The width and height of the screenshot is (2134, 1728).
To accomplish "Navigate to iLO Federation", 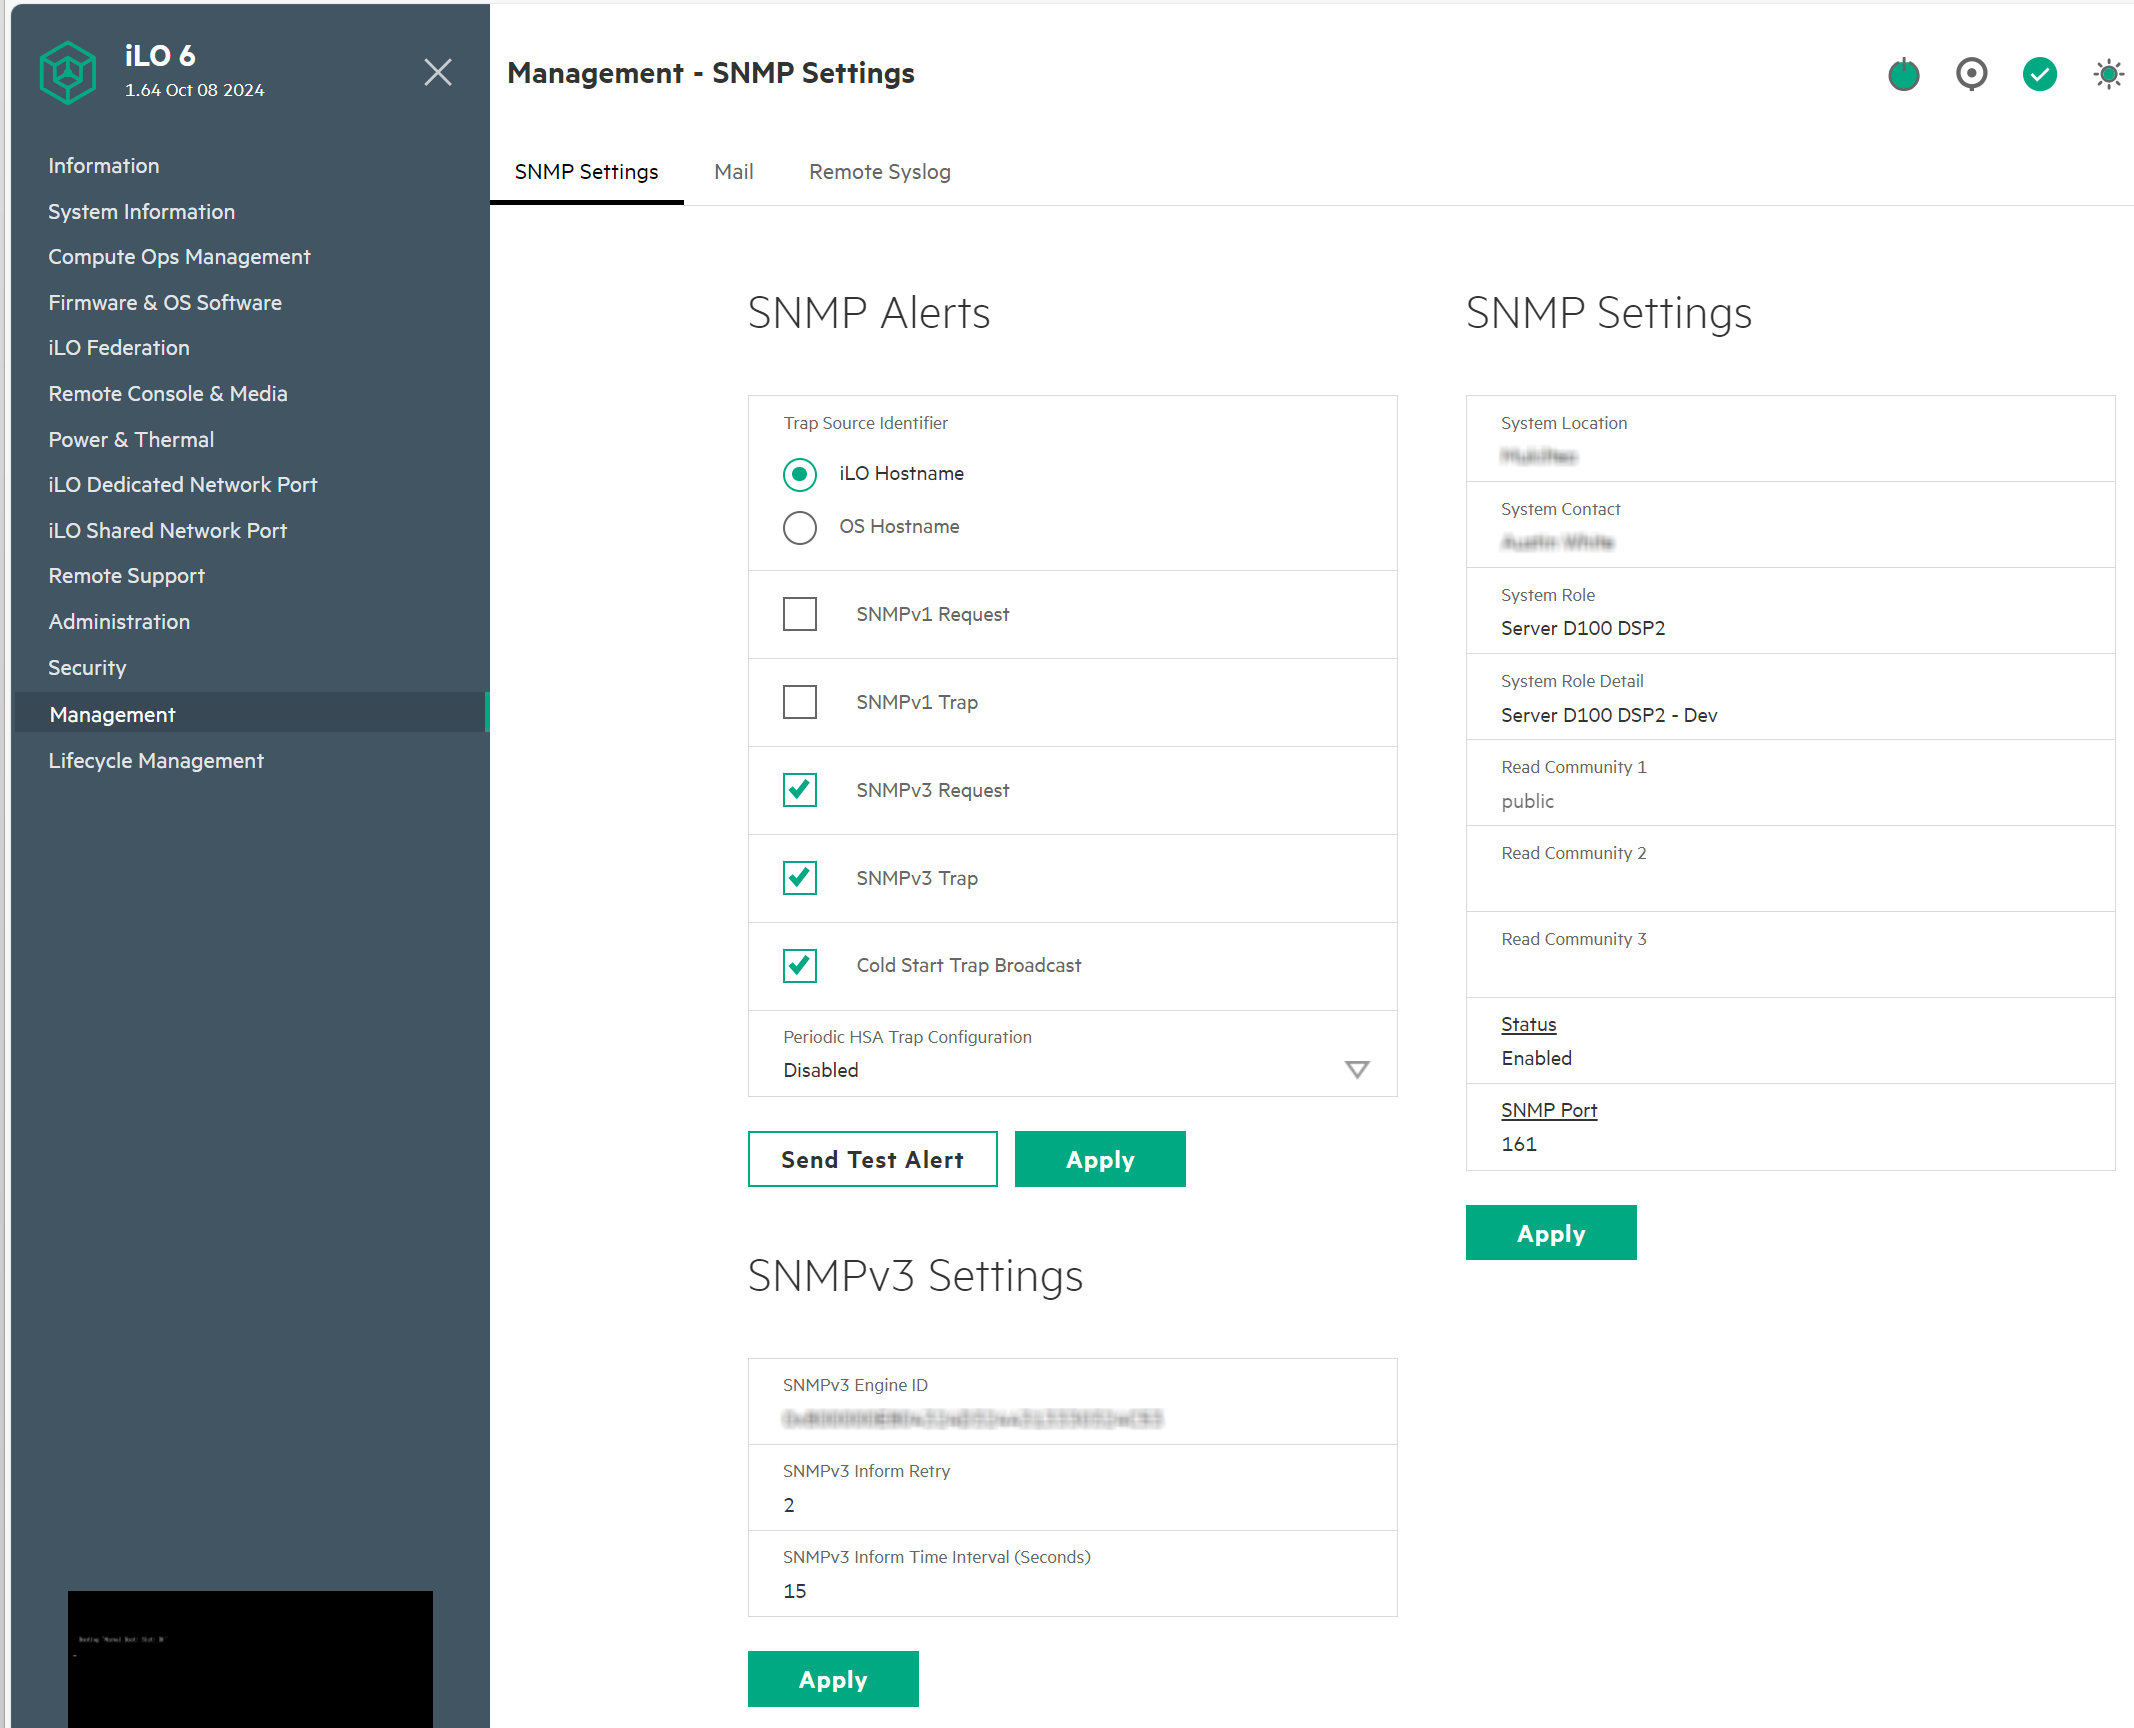I will [119, 348].
